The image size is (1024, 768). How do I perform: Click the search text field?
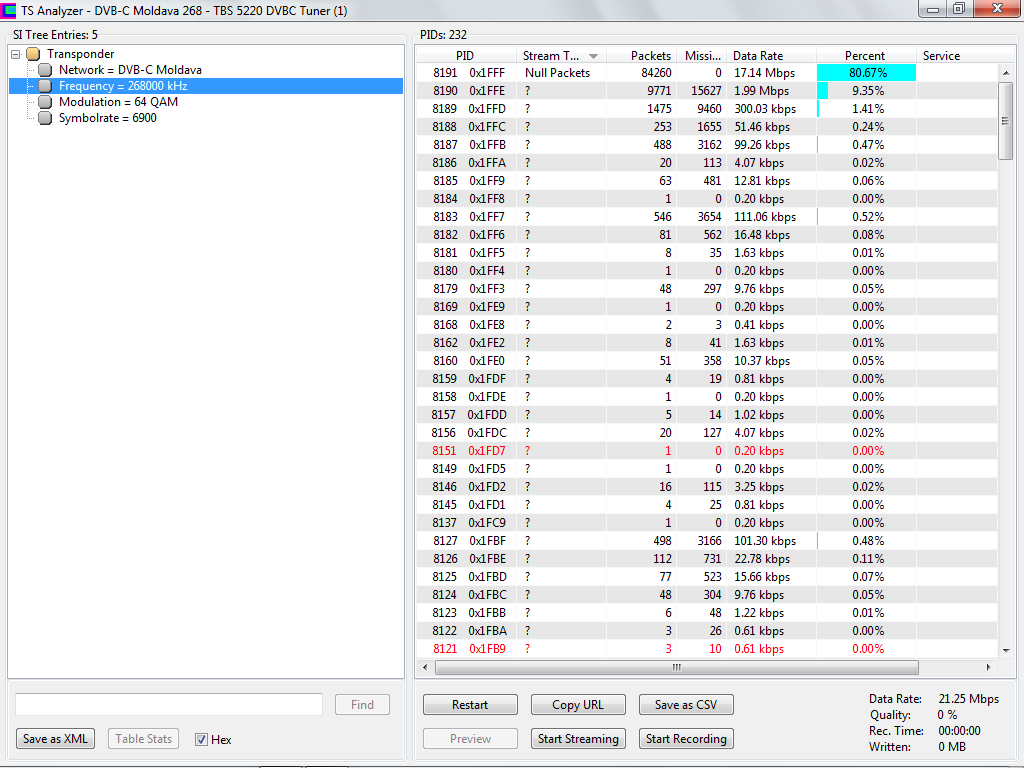coord(169,705)
